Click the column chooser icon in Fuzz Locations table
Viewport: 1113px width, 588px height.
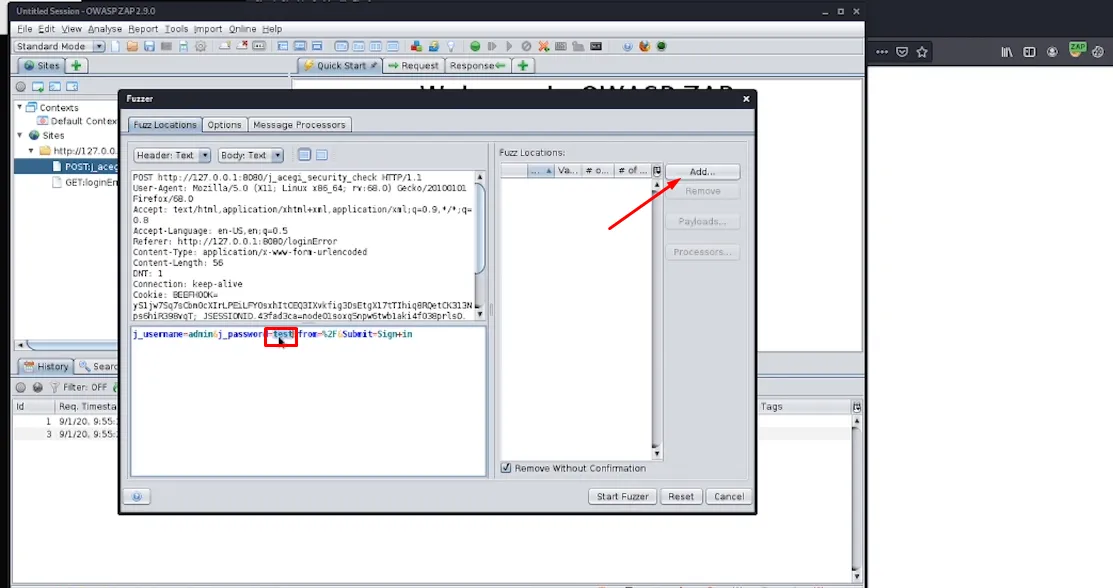point(657,170)
